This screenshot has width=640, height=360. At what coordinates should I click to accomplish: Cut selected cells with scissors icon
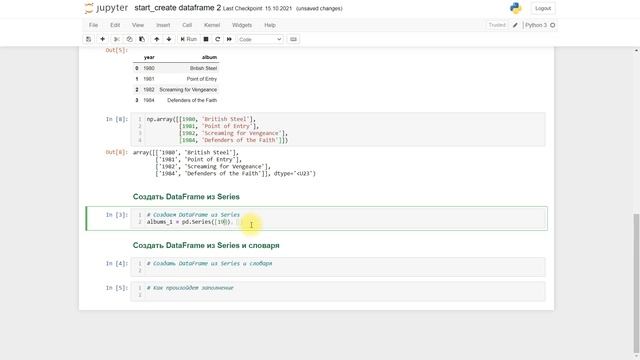click(x=116, y=39)
